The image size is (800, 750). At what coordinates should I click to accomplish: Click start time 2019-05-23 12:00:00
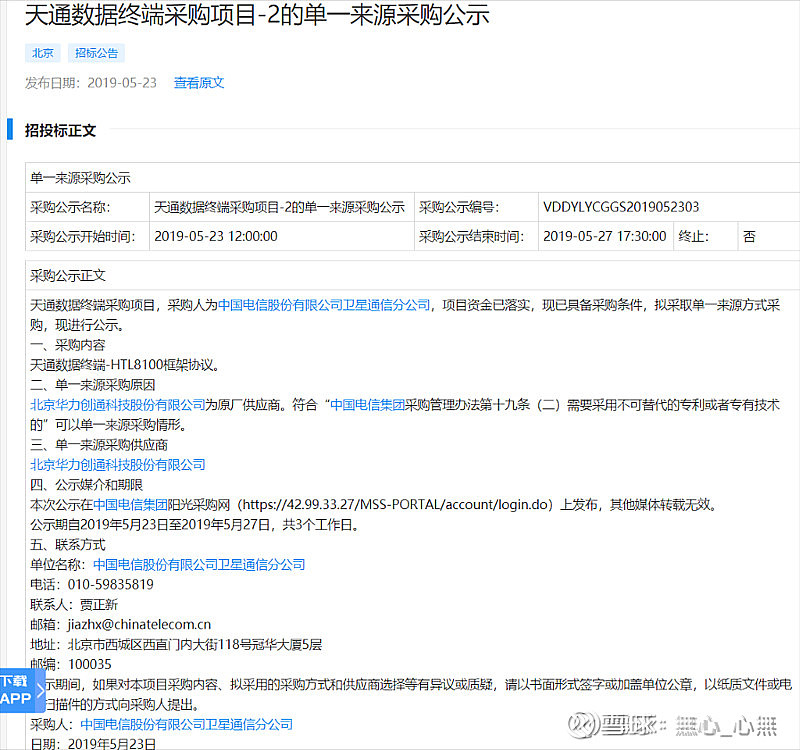pos(216,236)
